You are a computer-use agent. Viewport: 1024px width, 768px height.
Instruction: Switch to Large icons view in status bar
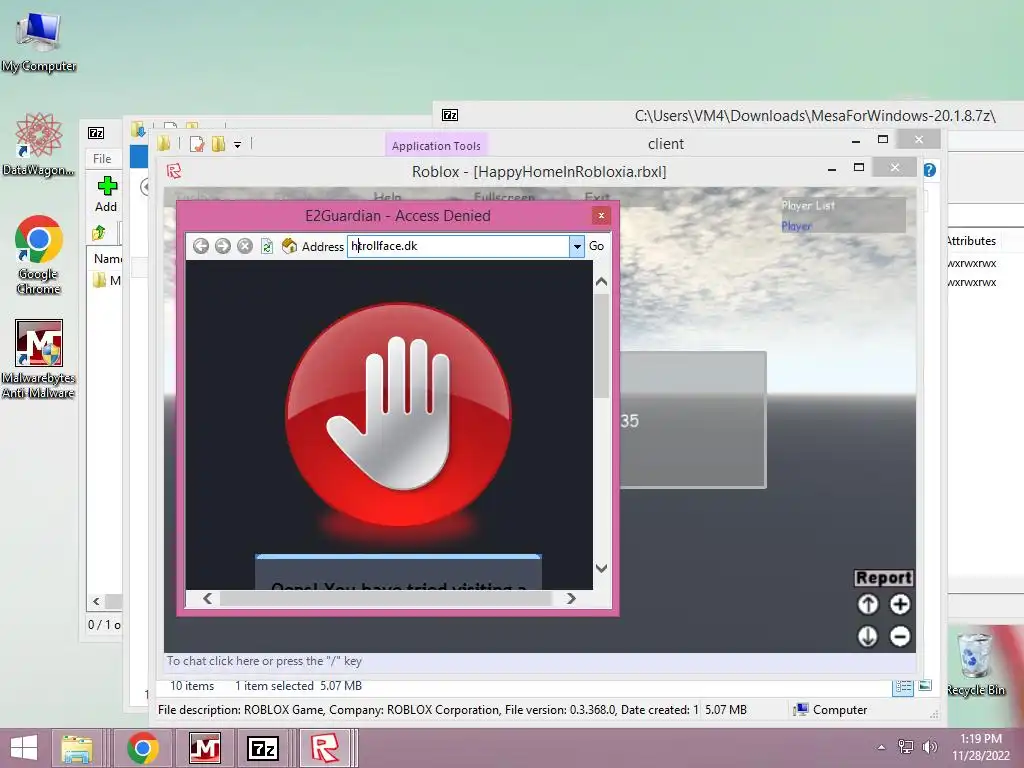tap(925, 686)
